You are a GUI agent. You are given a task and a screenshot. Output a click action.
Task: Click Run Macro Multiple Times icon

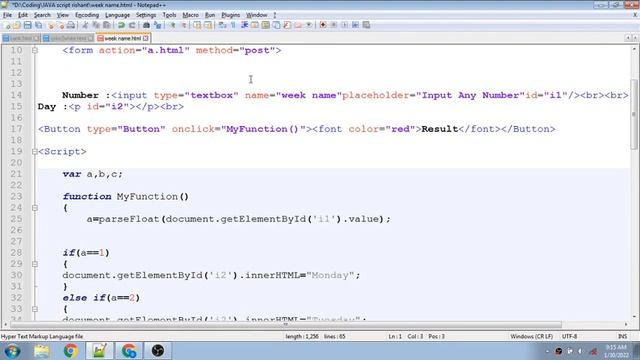356,25
